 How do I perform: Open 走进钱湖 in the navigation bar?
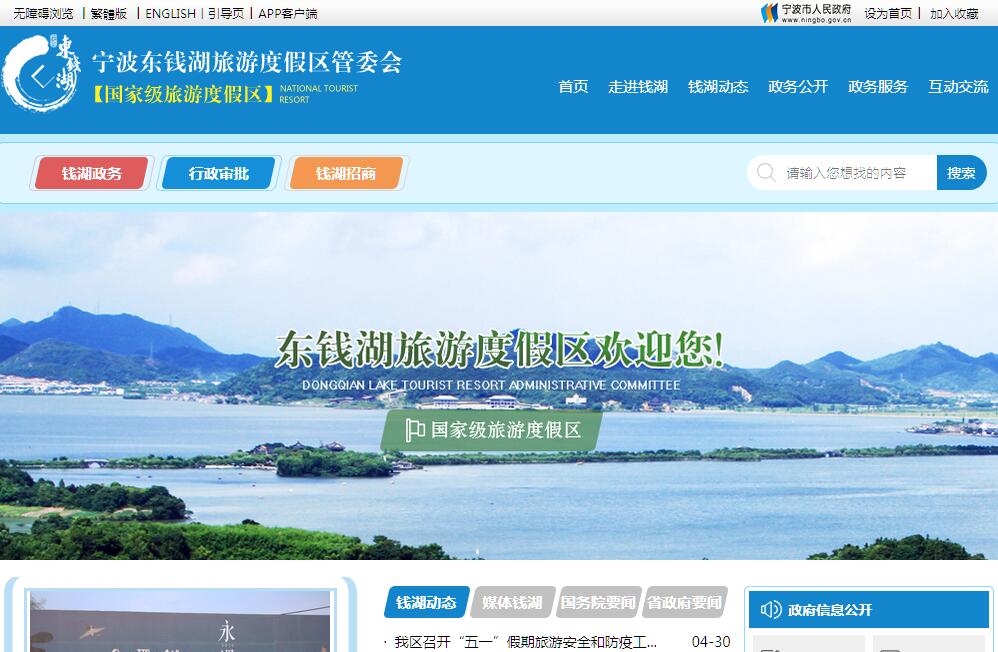tap(638, 87)
